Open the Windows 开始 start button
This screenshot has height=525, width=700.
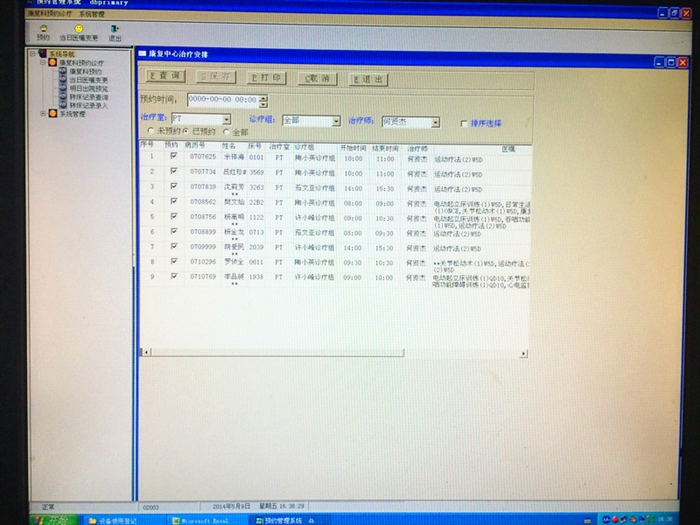(x=54, y=520)
